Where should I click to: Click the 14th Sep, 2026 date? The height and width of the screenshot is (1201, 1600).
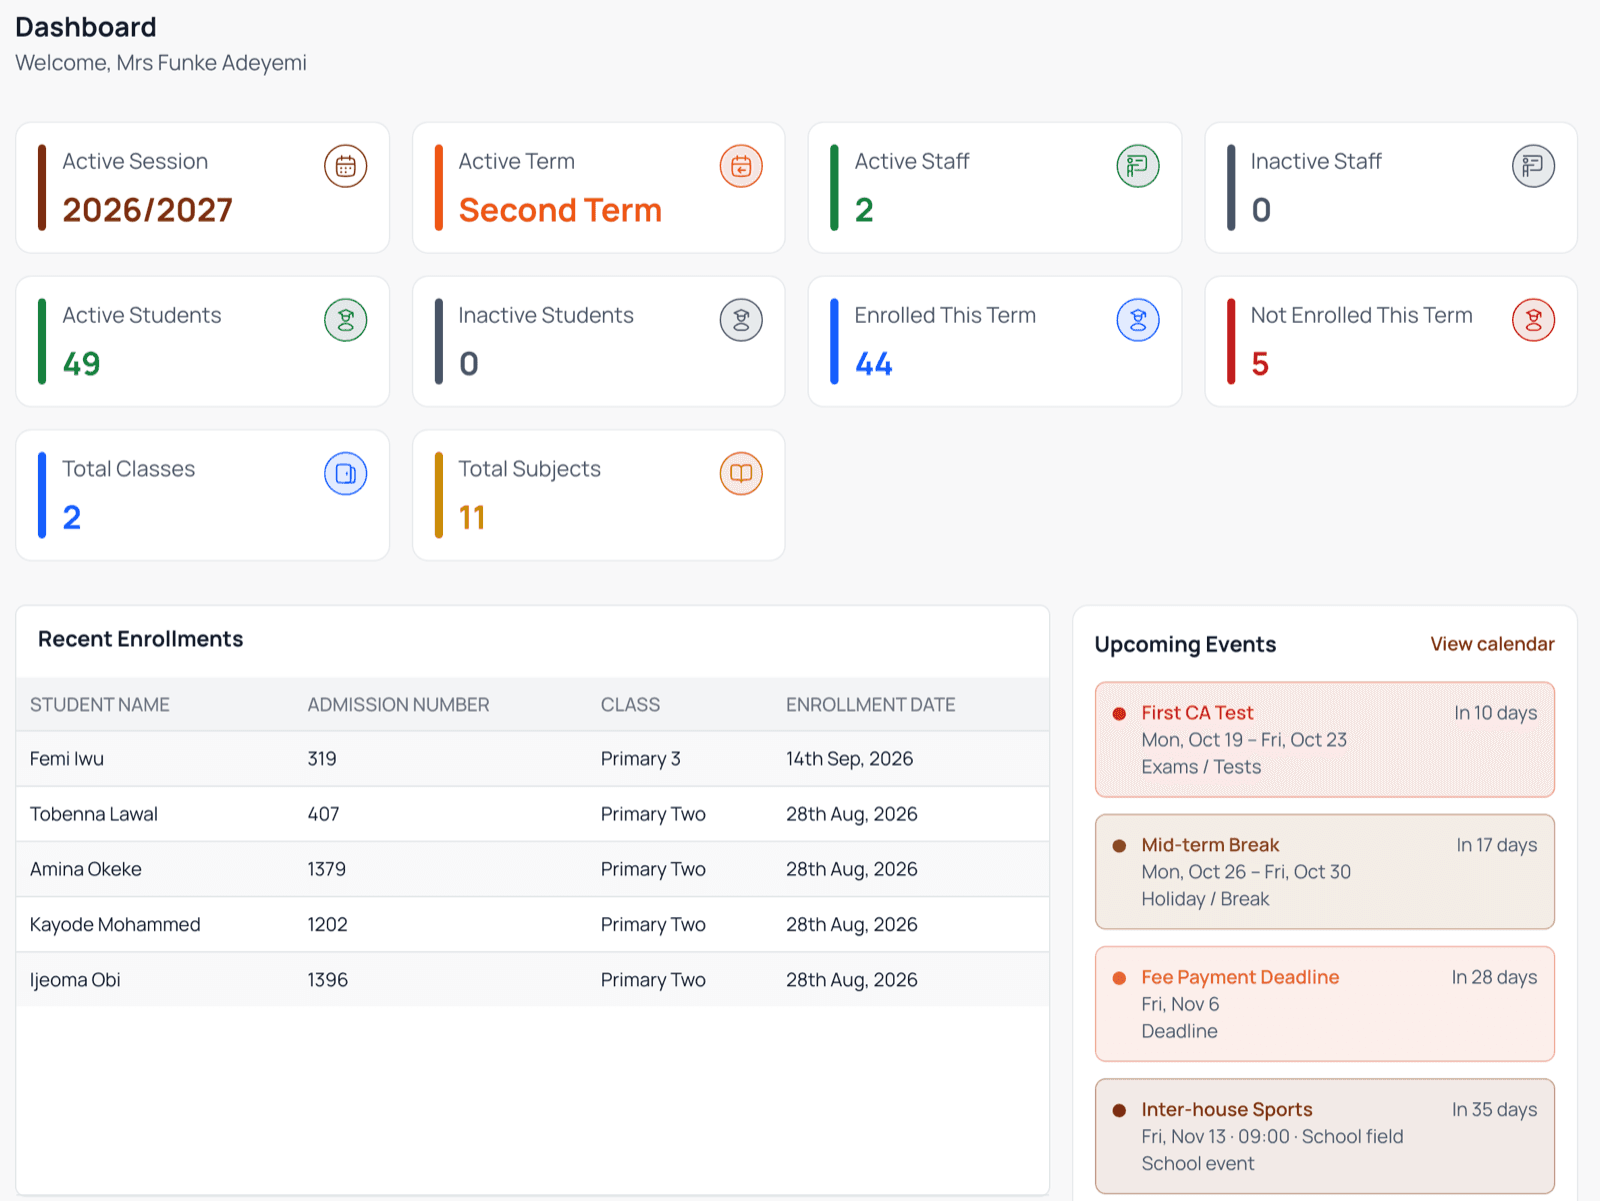(x=849, y=759)
